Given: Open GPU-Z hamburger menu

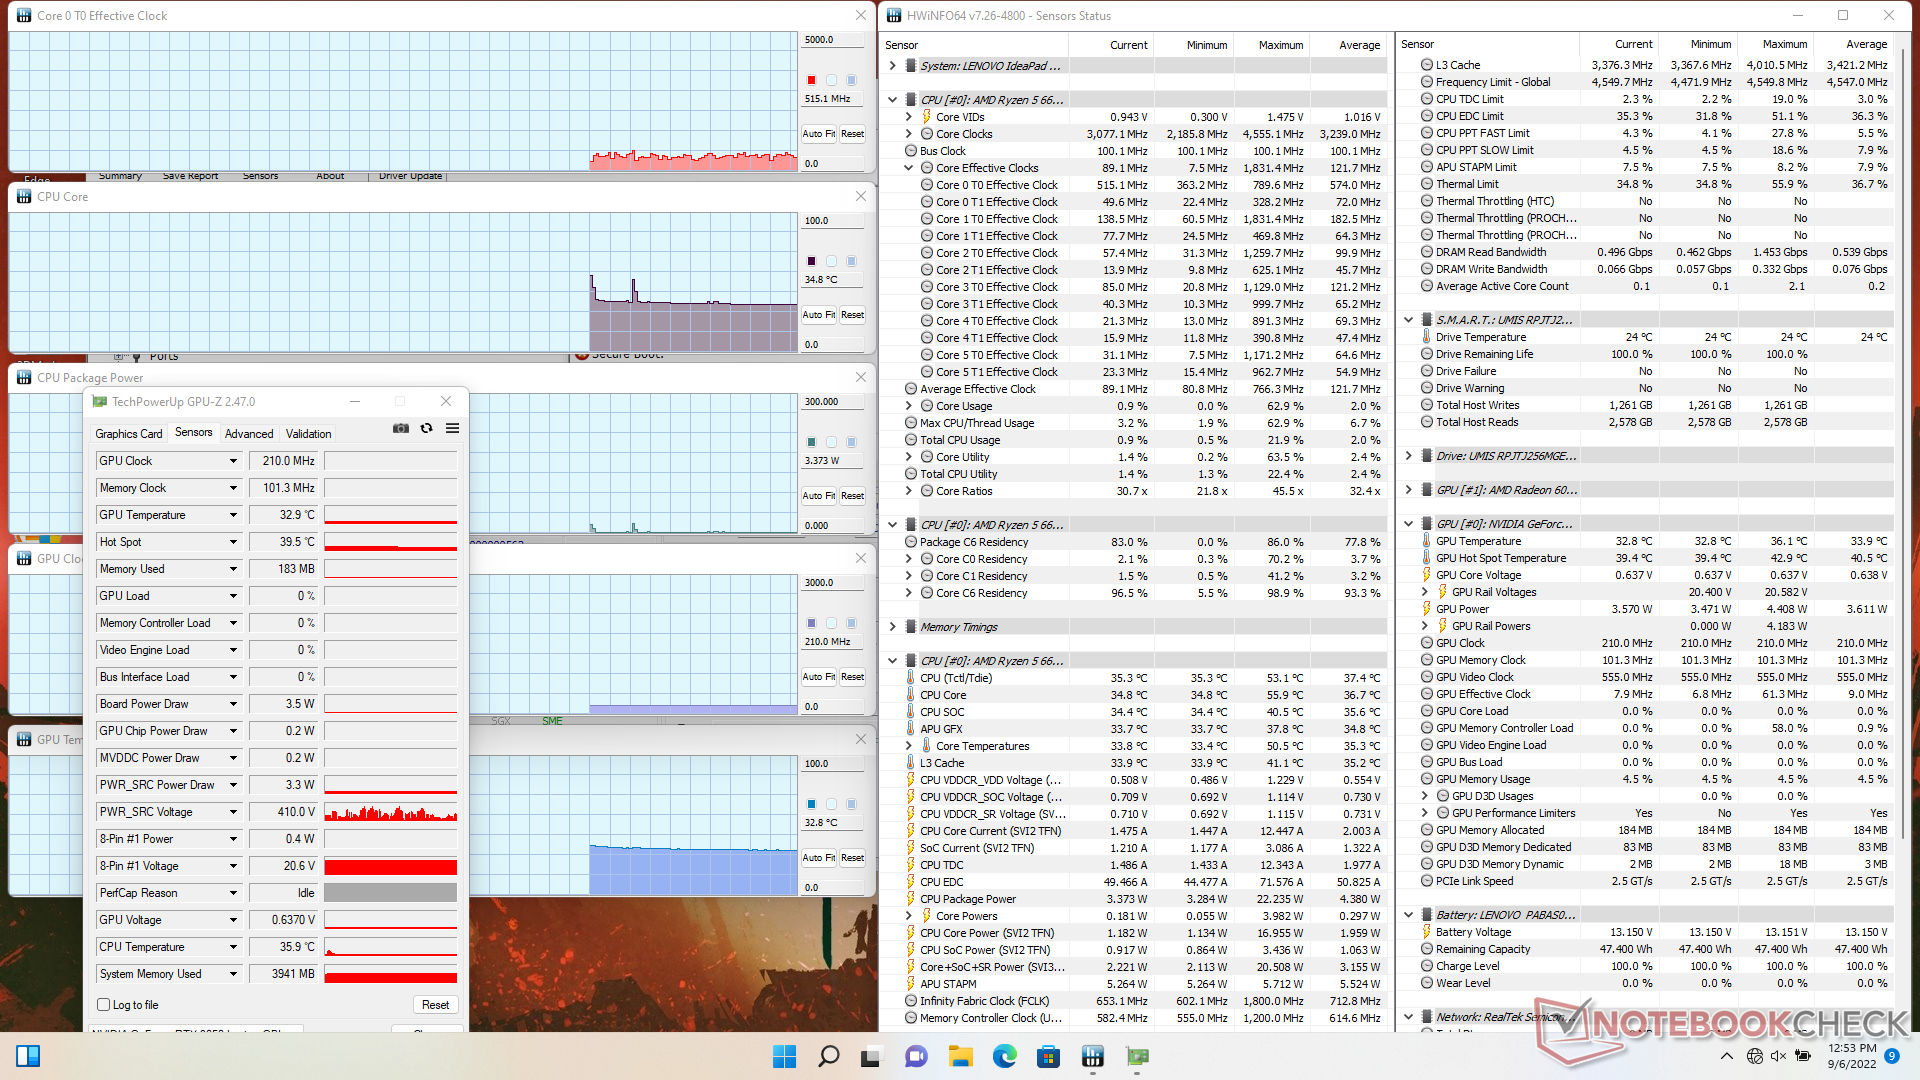Looking at the screenshot, I should pos(452,428).
